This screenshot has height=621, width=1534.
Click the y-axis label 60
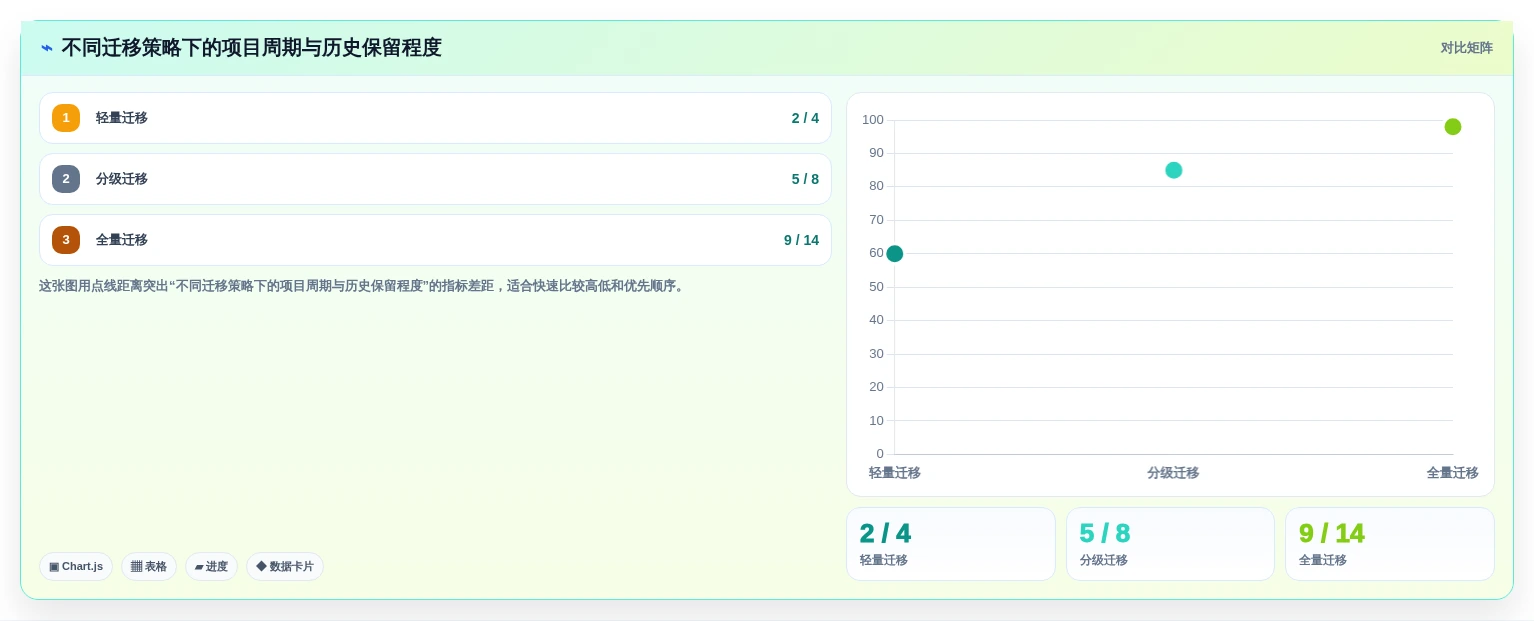(876, 253)
